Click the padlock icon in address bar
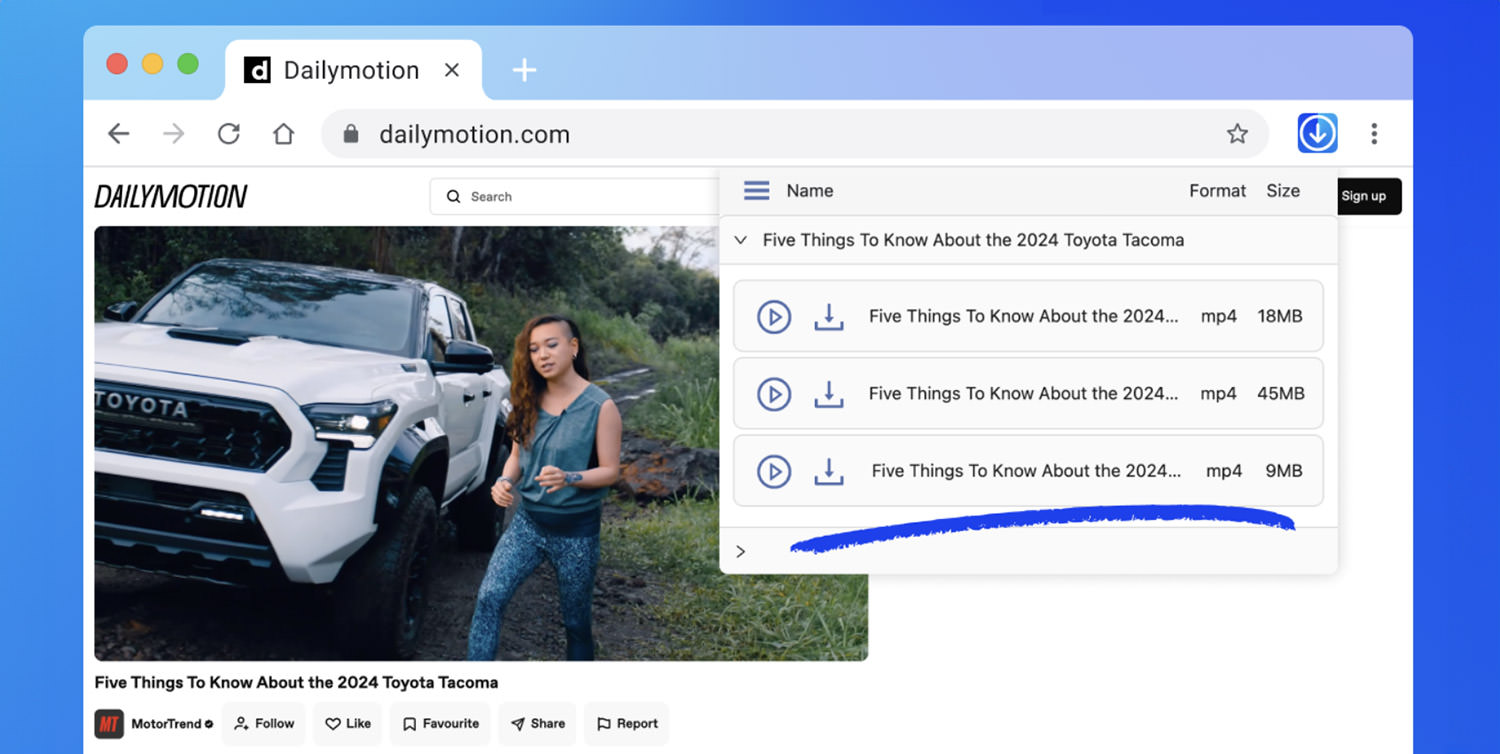Screen dimensions: 1500x754 (350, 134)
